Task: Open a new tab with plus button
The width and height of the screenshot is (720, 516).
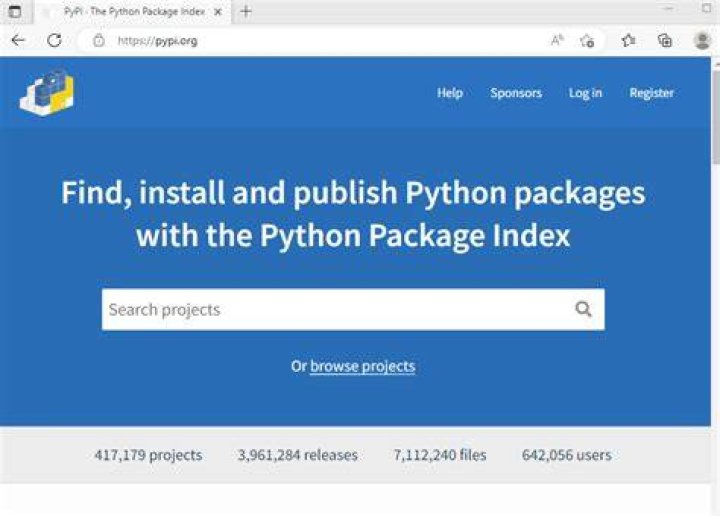Action: (x=246, y=11)
